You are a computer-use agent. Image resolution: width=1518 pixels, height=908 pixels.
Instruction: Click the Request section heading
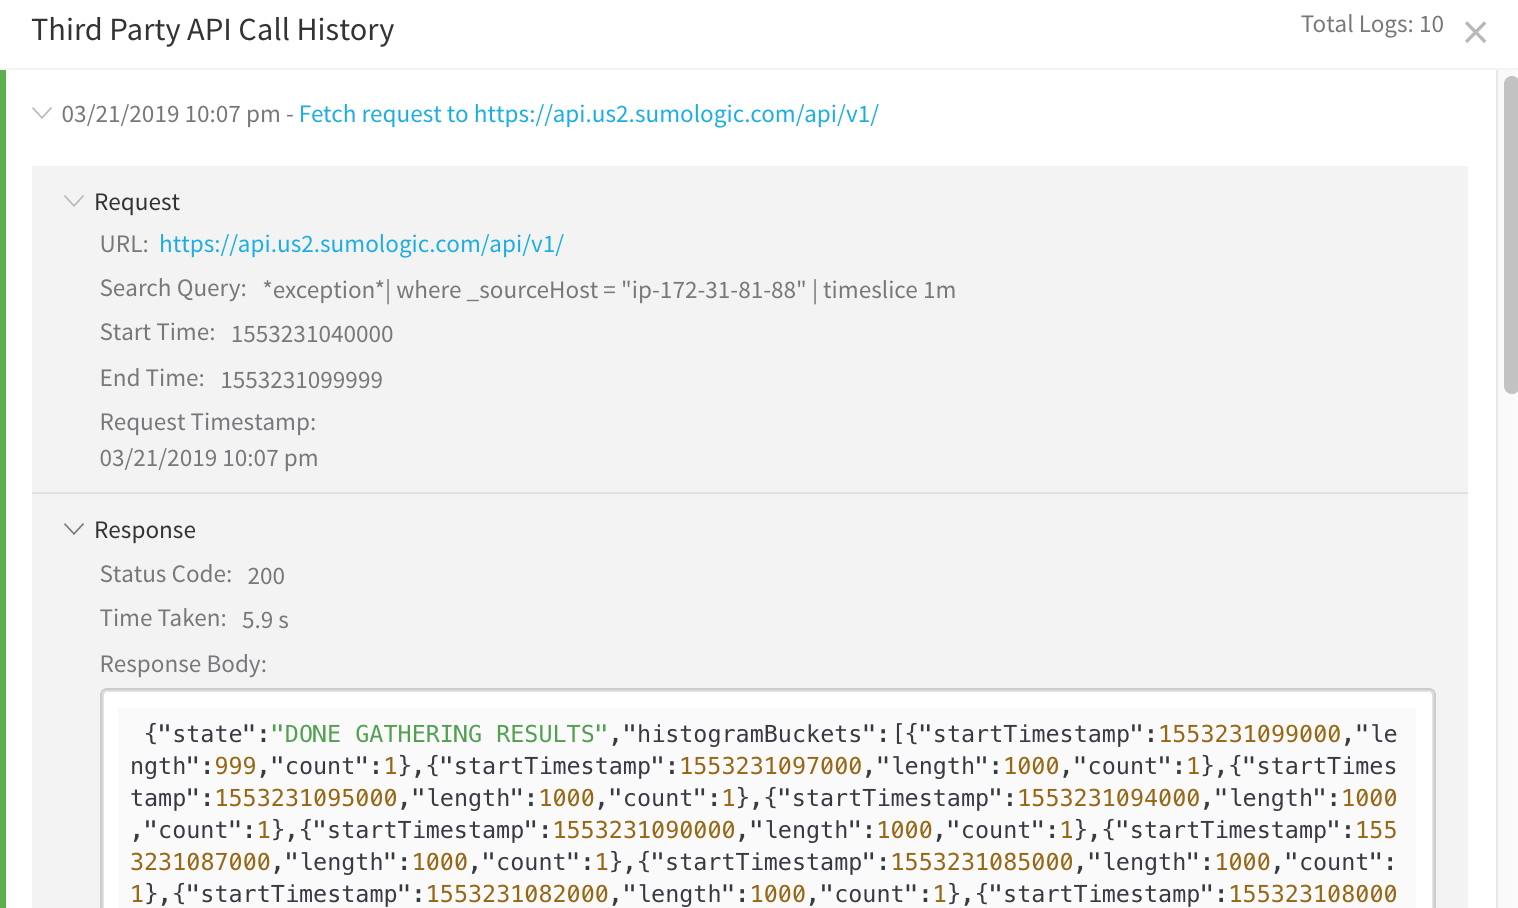(137, 202)
